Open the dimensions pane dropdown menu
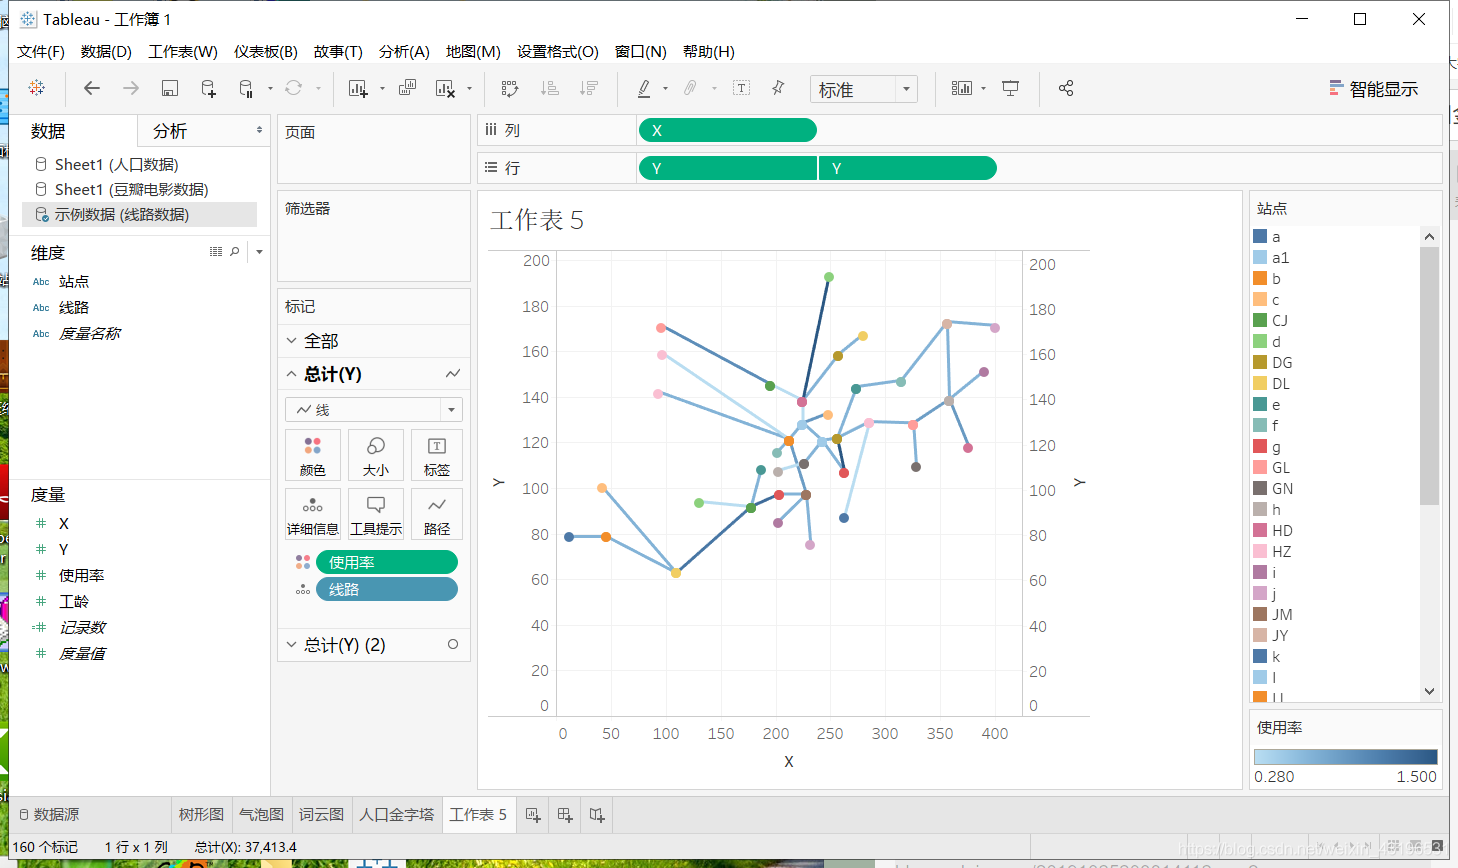The height and width of the screenshot is (868, 1458). [259, 252]
